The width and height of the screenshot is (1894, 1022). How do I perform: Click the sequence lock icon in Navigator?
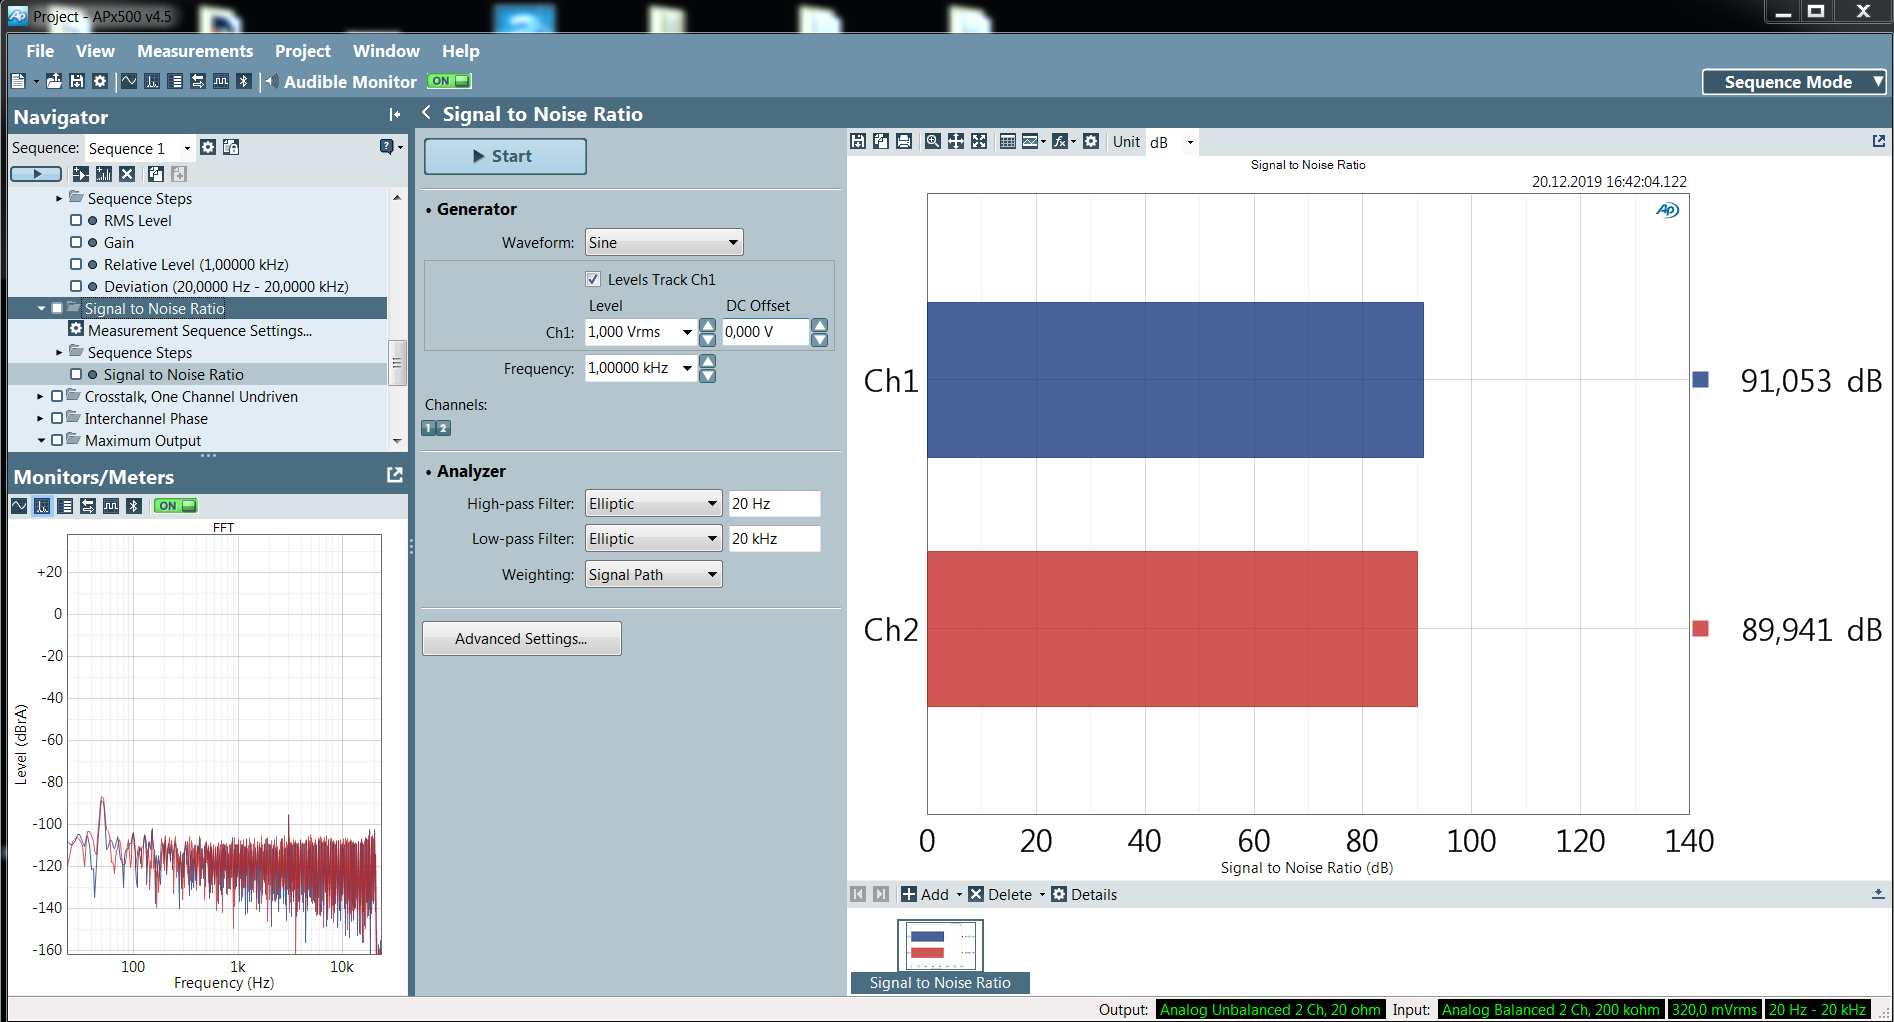(231, 148)
